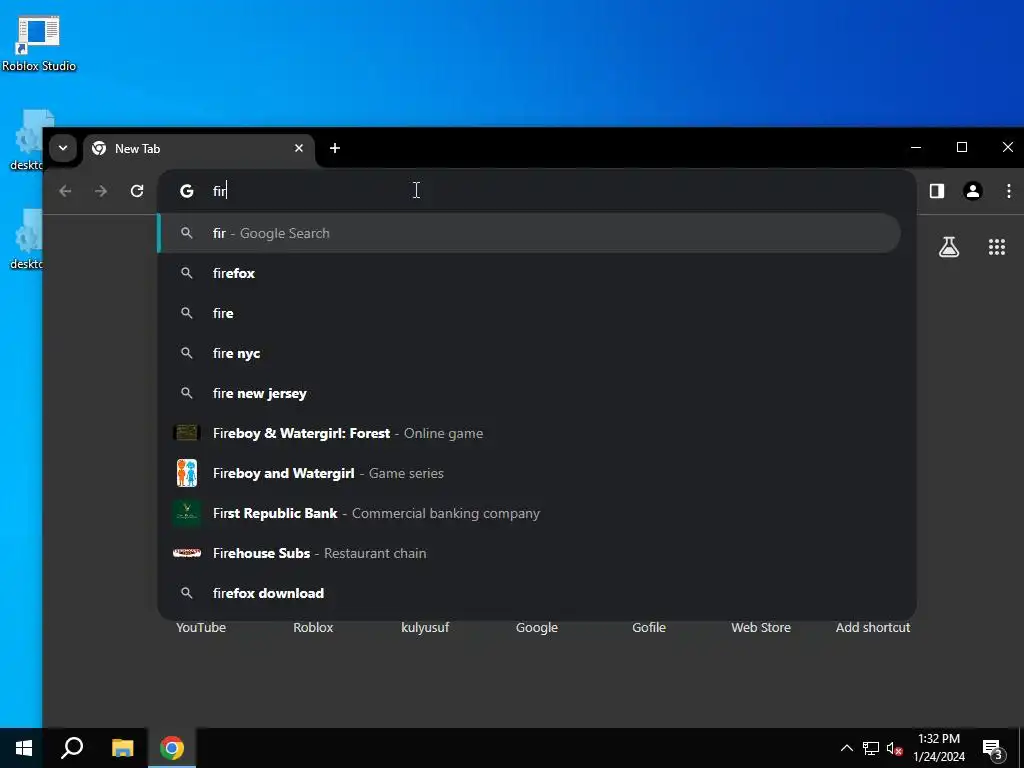1024x768 pixels.
Task: Select the New Tab browser tab
Action: point(199,149)
